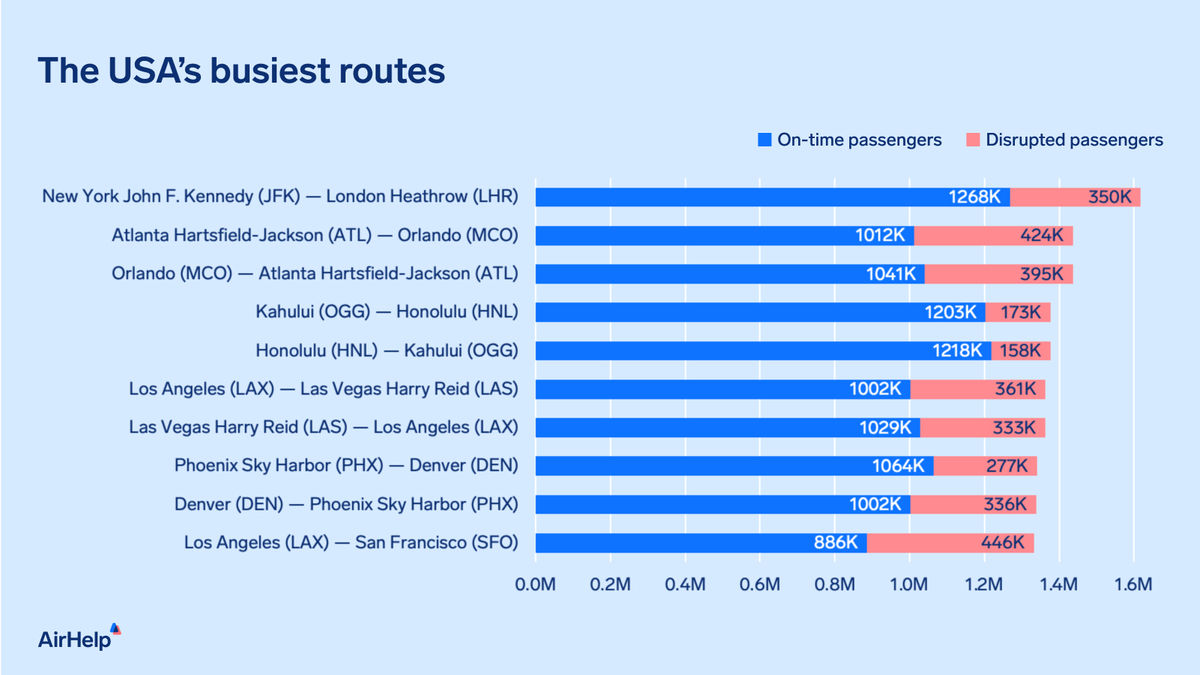Select the Kahului — Honolulu route label
Viewport: 1200px width, 675px height.
point(386,312)
